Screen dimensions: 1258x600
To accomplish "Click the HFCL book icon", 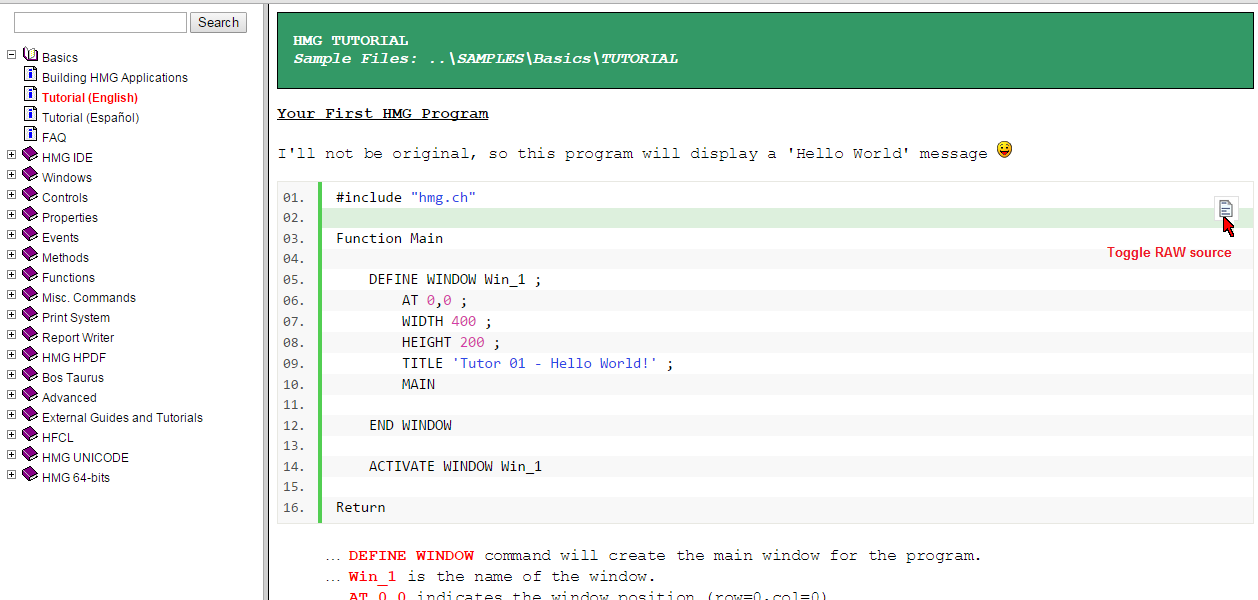I will [x=30, y=435].
